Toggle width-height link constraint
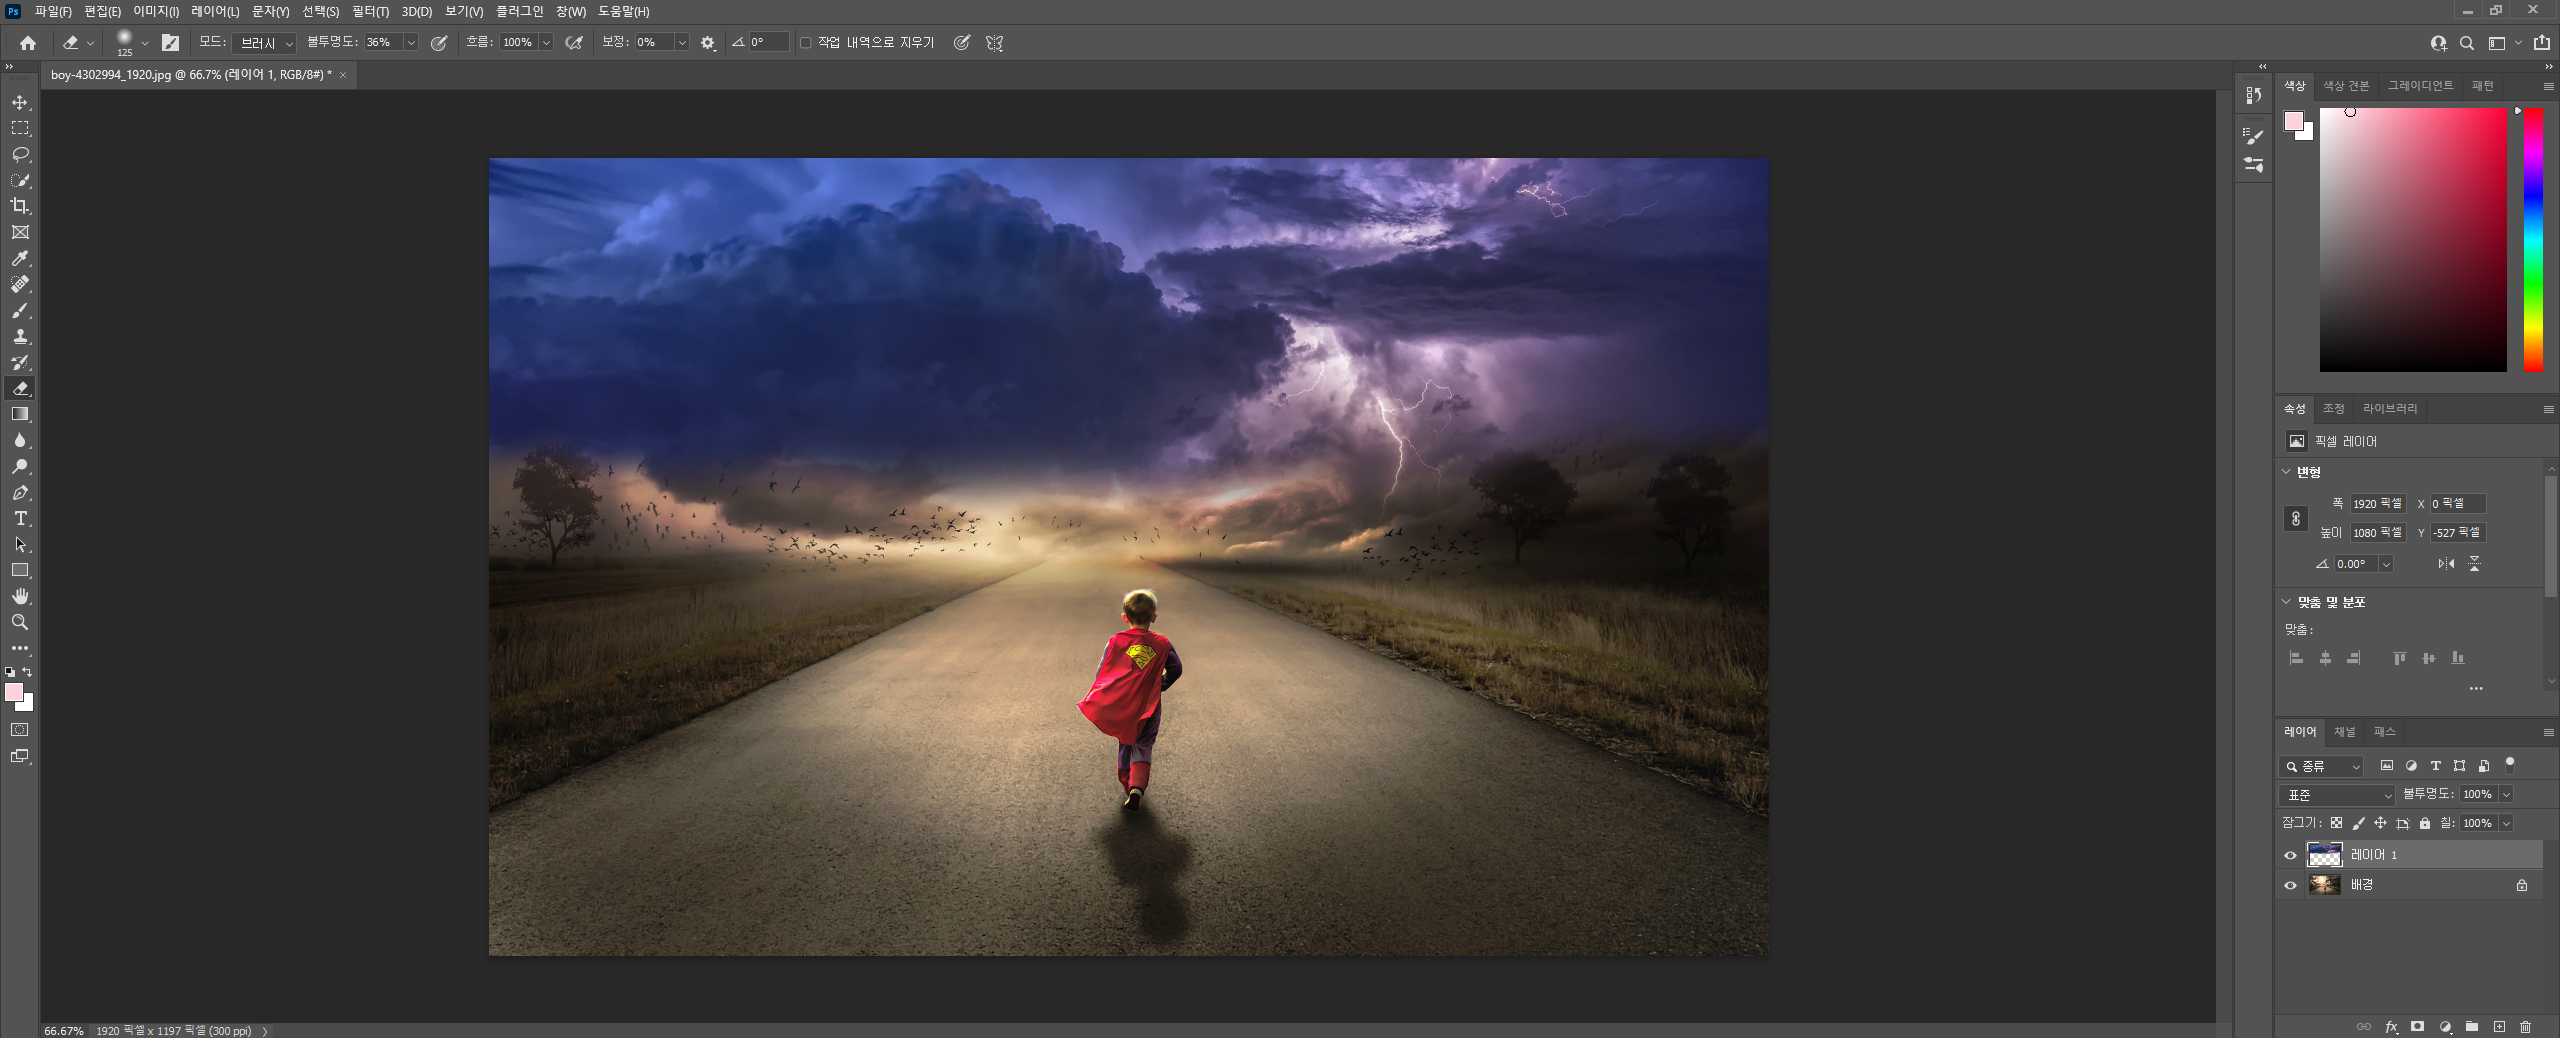 2295,518
